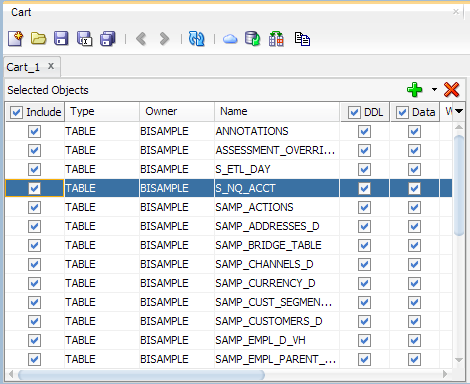The image size is (470, 384).
Task: Sort by the Type column header
Action: pos(102,111)
